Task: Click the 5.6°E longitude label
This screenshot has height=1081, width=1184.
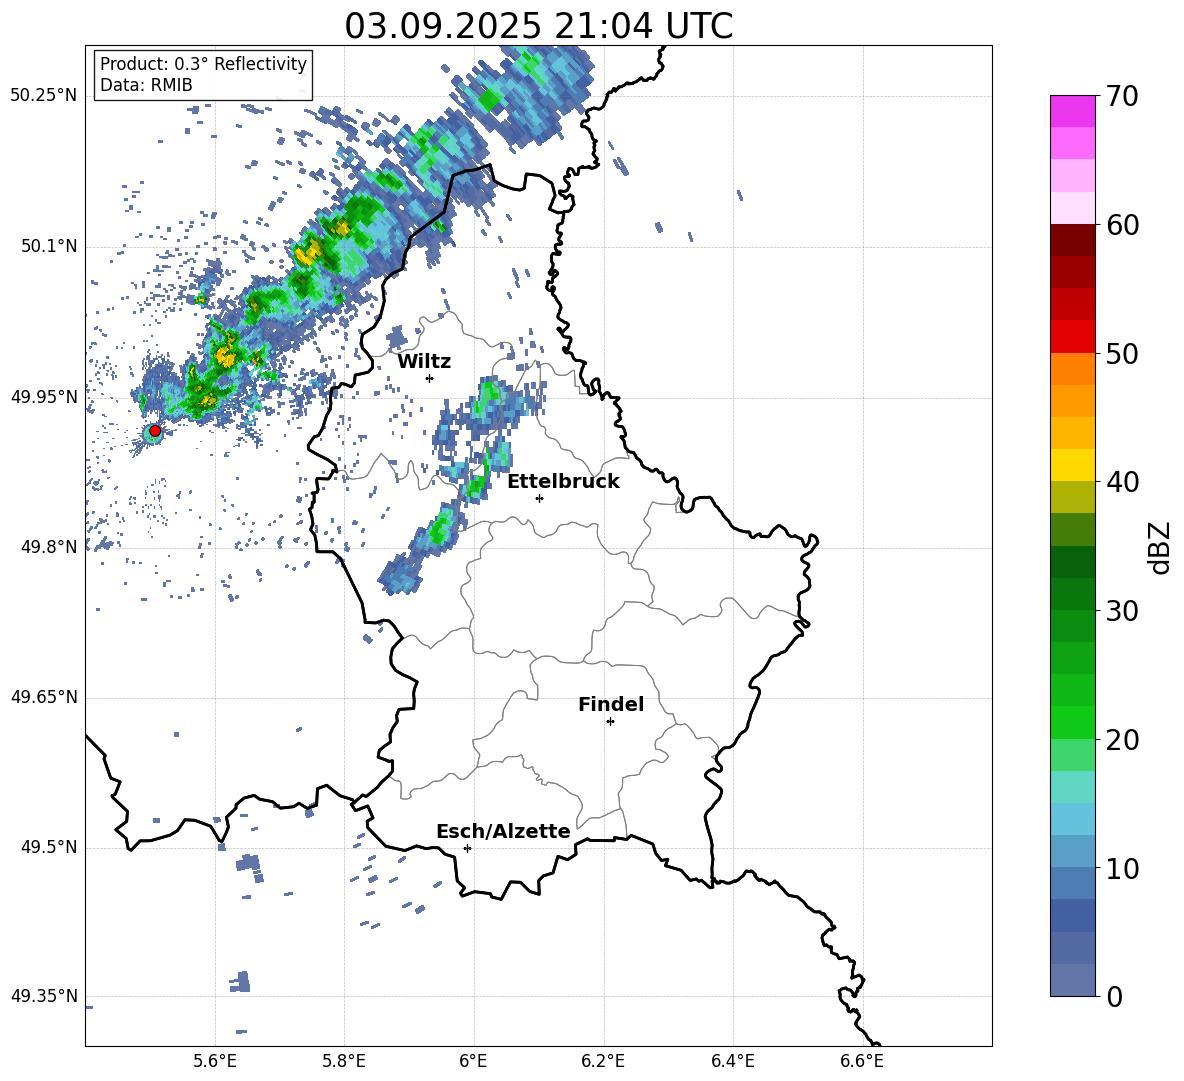Action: click(x=215, y=1061)
